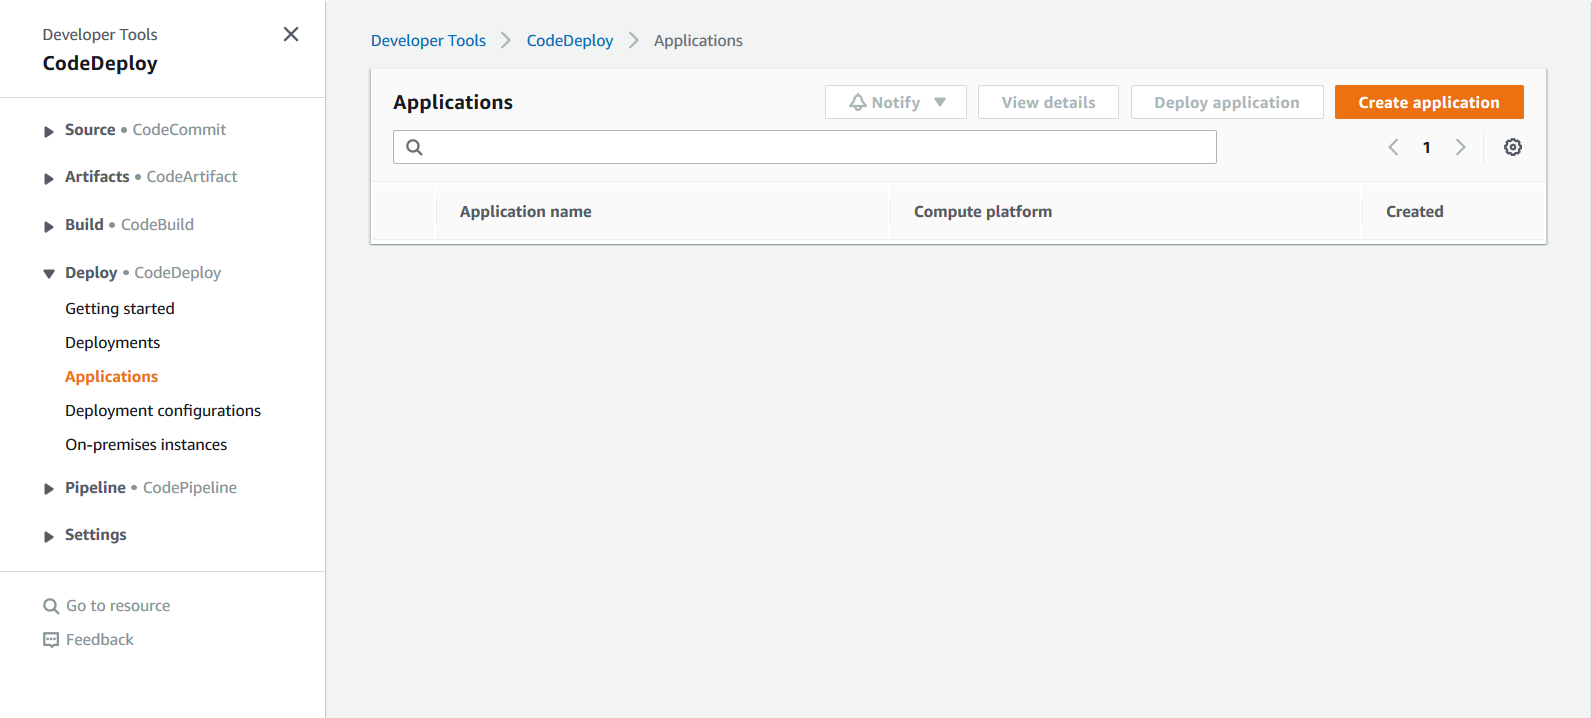Viewport: 1592px width, 718px height.
Task: Click the Go to resource magnifier icon
Action: click(x=51, y=606)
